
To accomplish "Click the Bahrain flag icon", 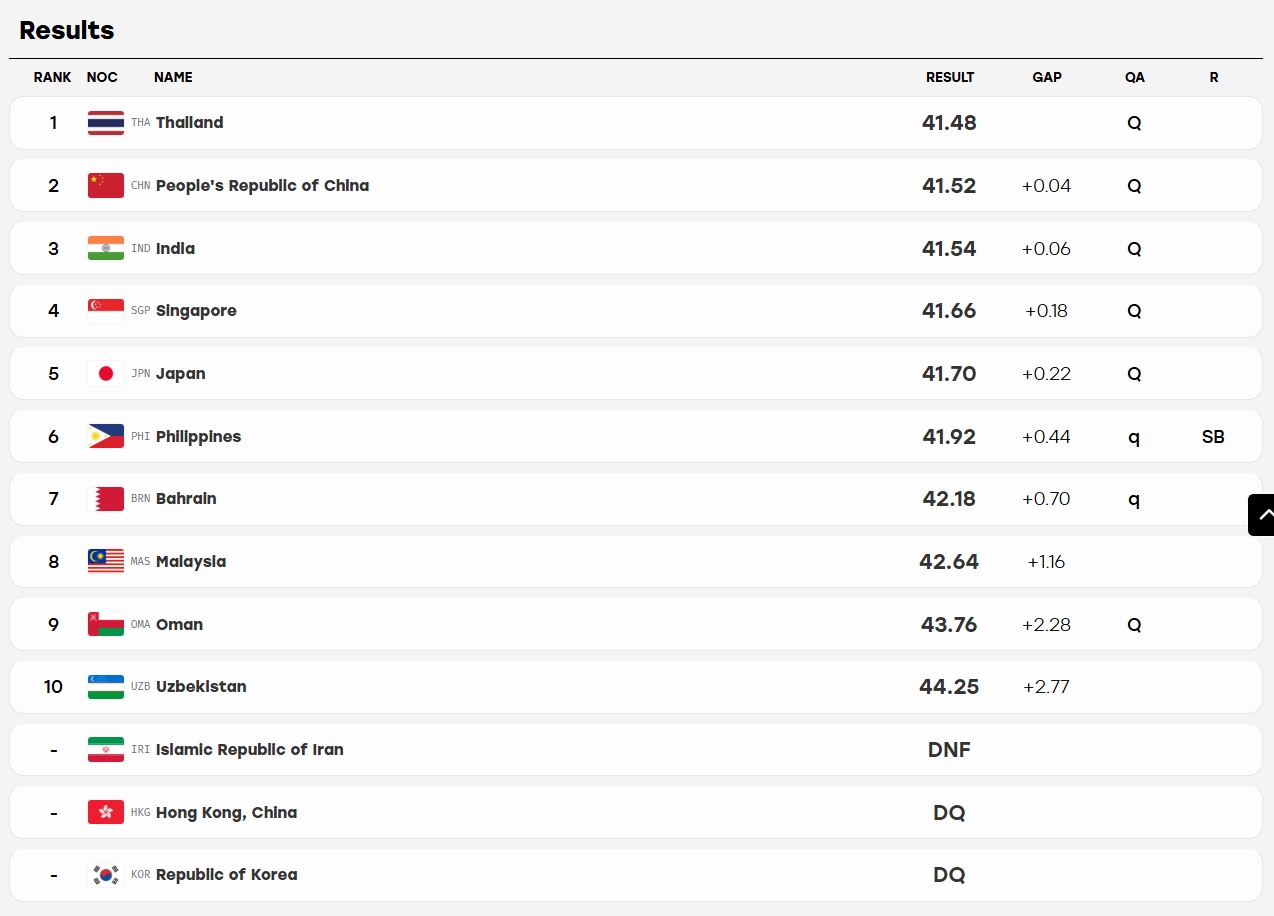I will tap(106, 499).
